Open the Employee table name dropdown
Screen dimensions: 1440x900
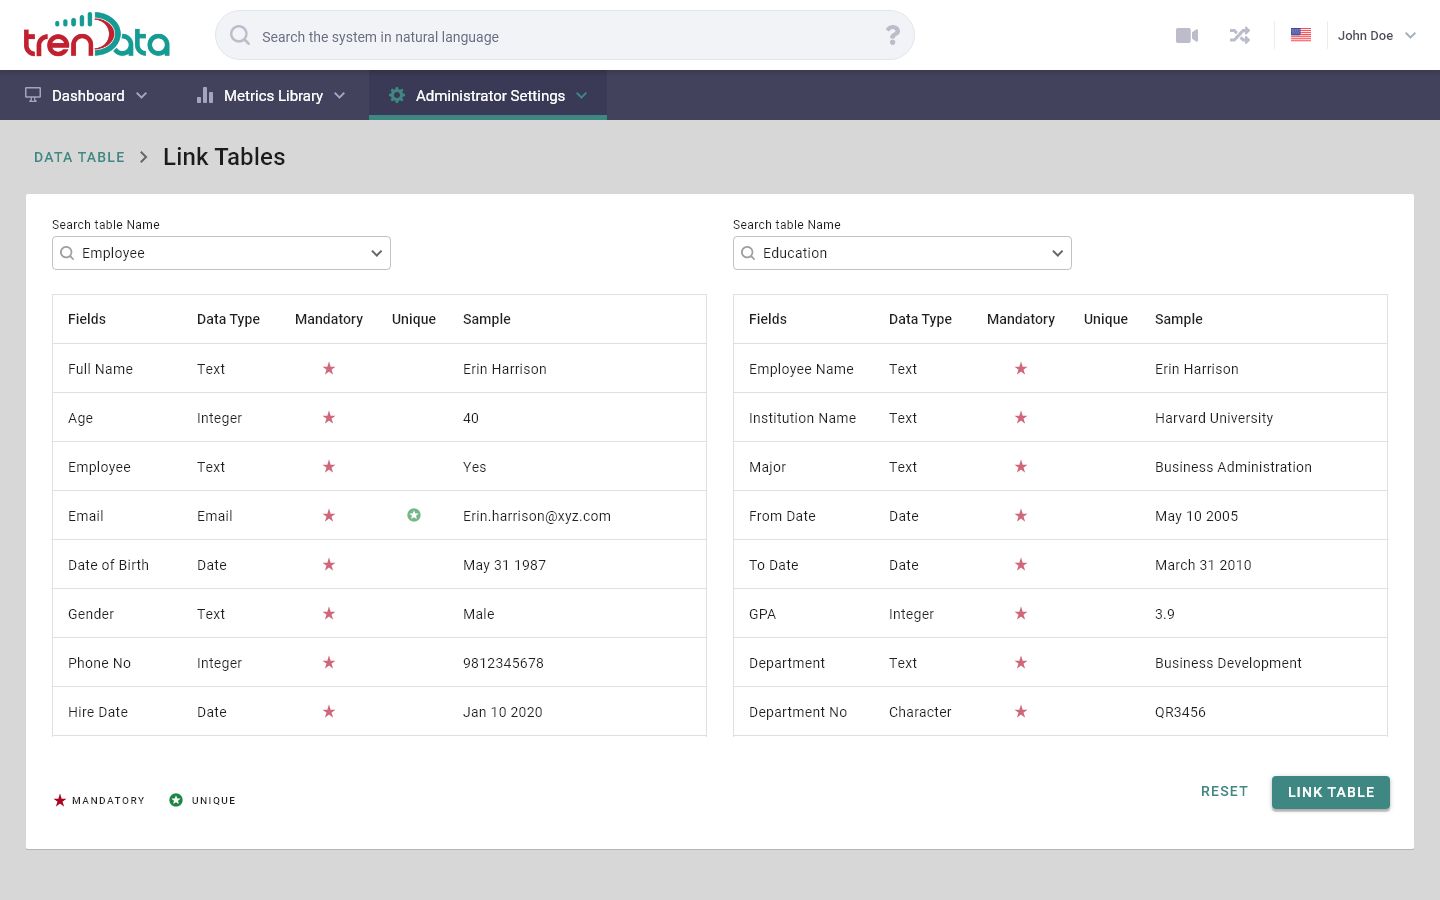pos(376,254)
